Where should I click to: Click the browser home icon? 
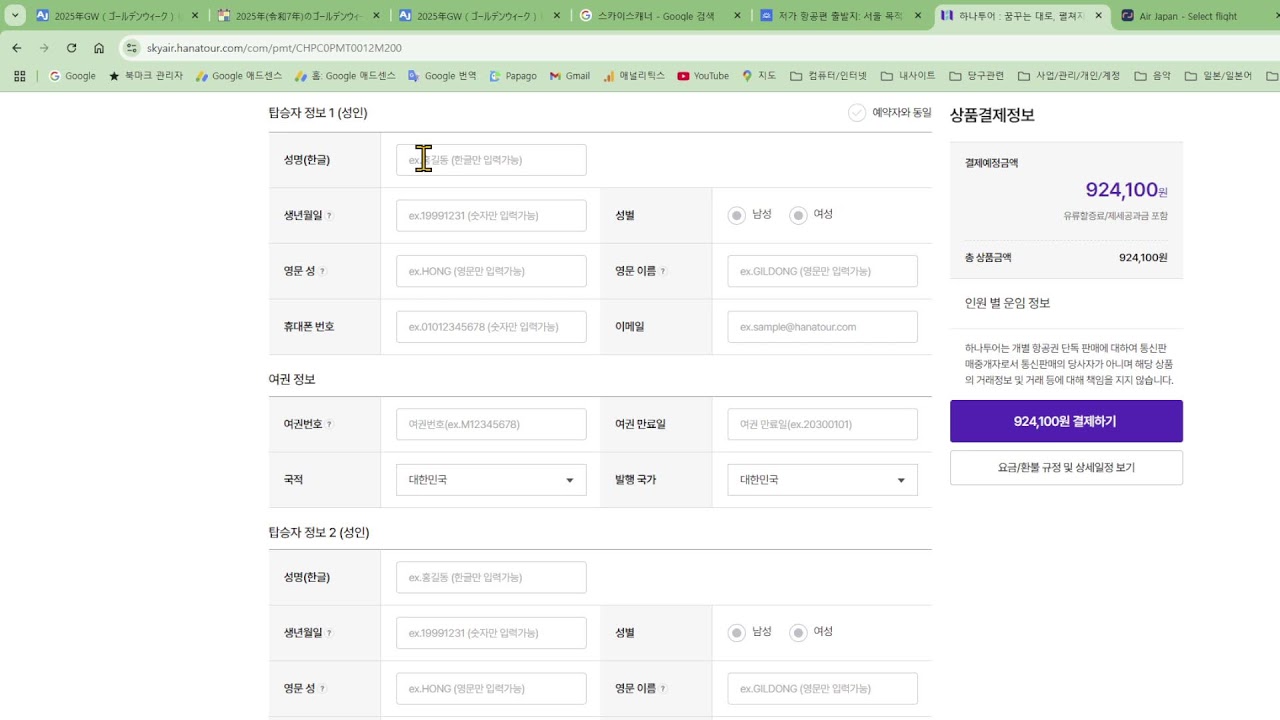point(99,48)
